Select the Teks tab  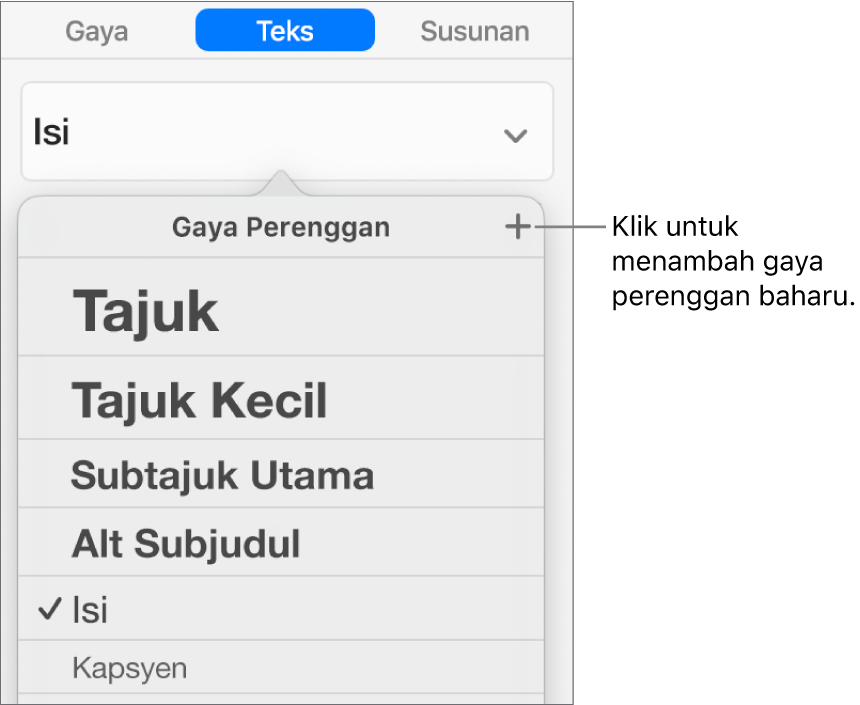pyautogui.click(x=285, y=30)
